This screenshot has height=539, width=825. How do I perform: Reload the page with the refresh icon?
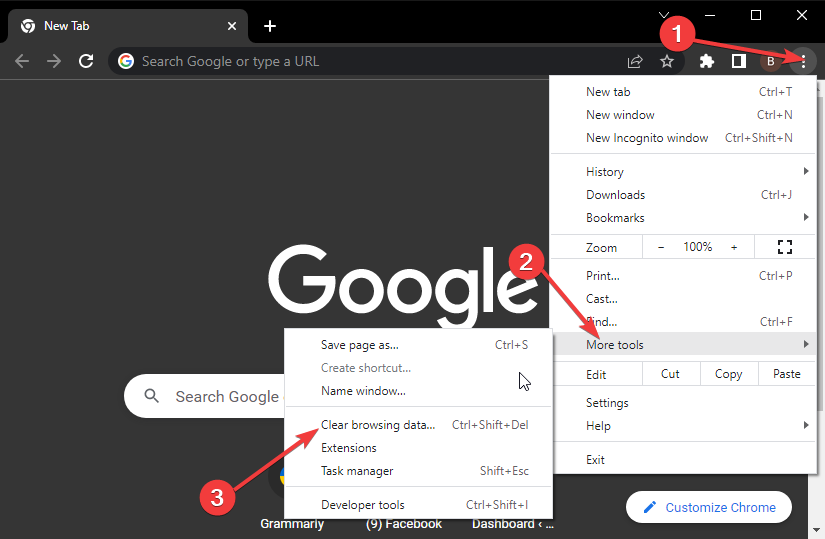[x=86, y=62]
